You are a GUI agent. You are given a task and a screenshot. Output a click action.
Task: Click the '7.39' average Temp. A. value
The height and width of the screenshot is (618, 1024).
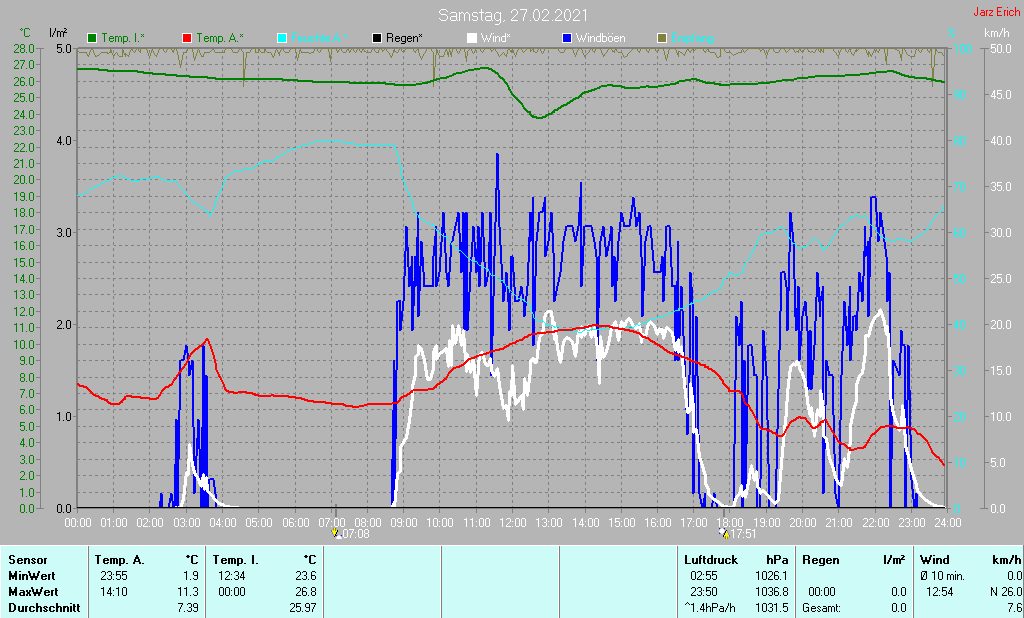pos(188,608)
